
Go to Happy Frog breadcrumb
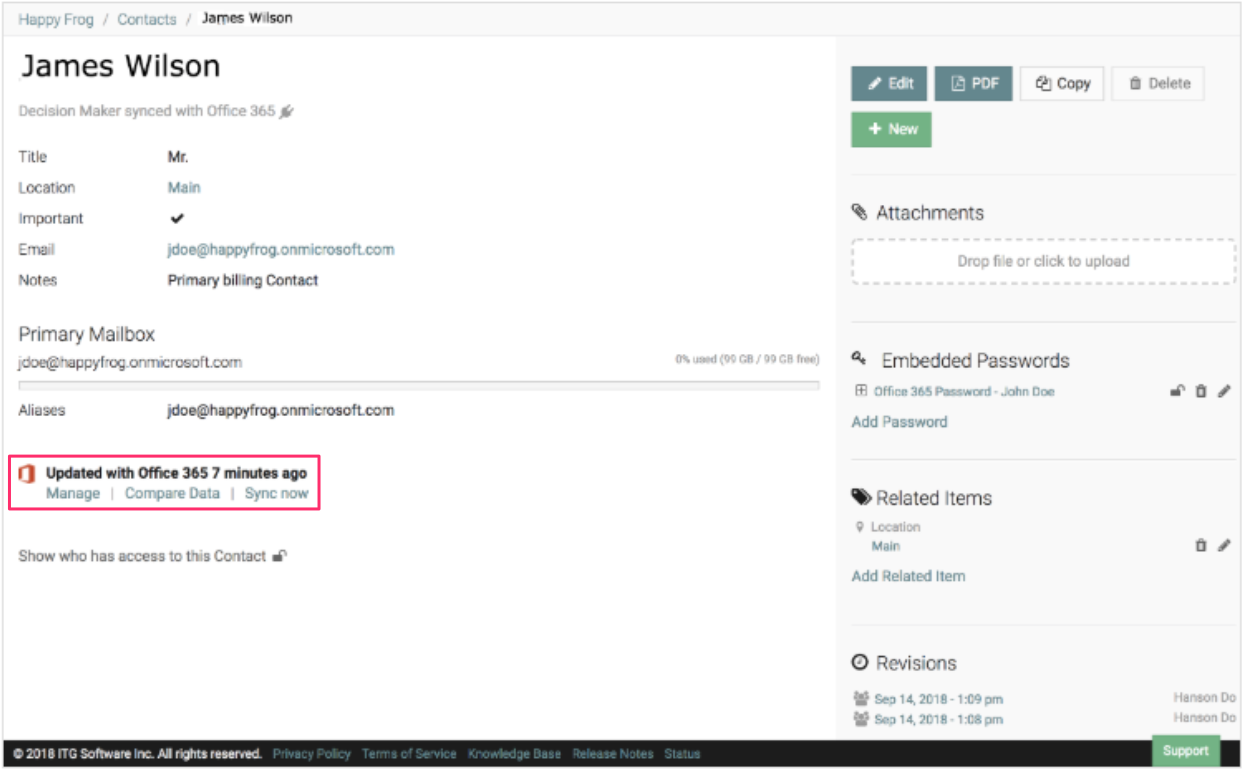click(x=54, y=19)
